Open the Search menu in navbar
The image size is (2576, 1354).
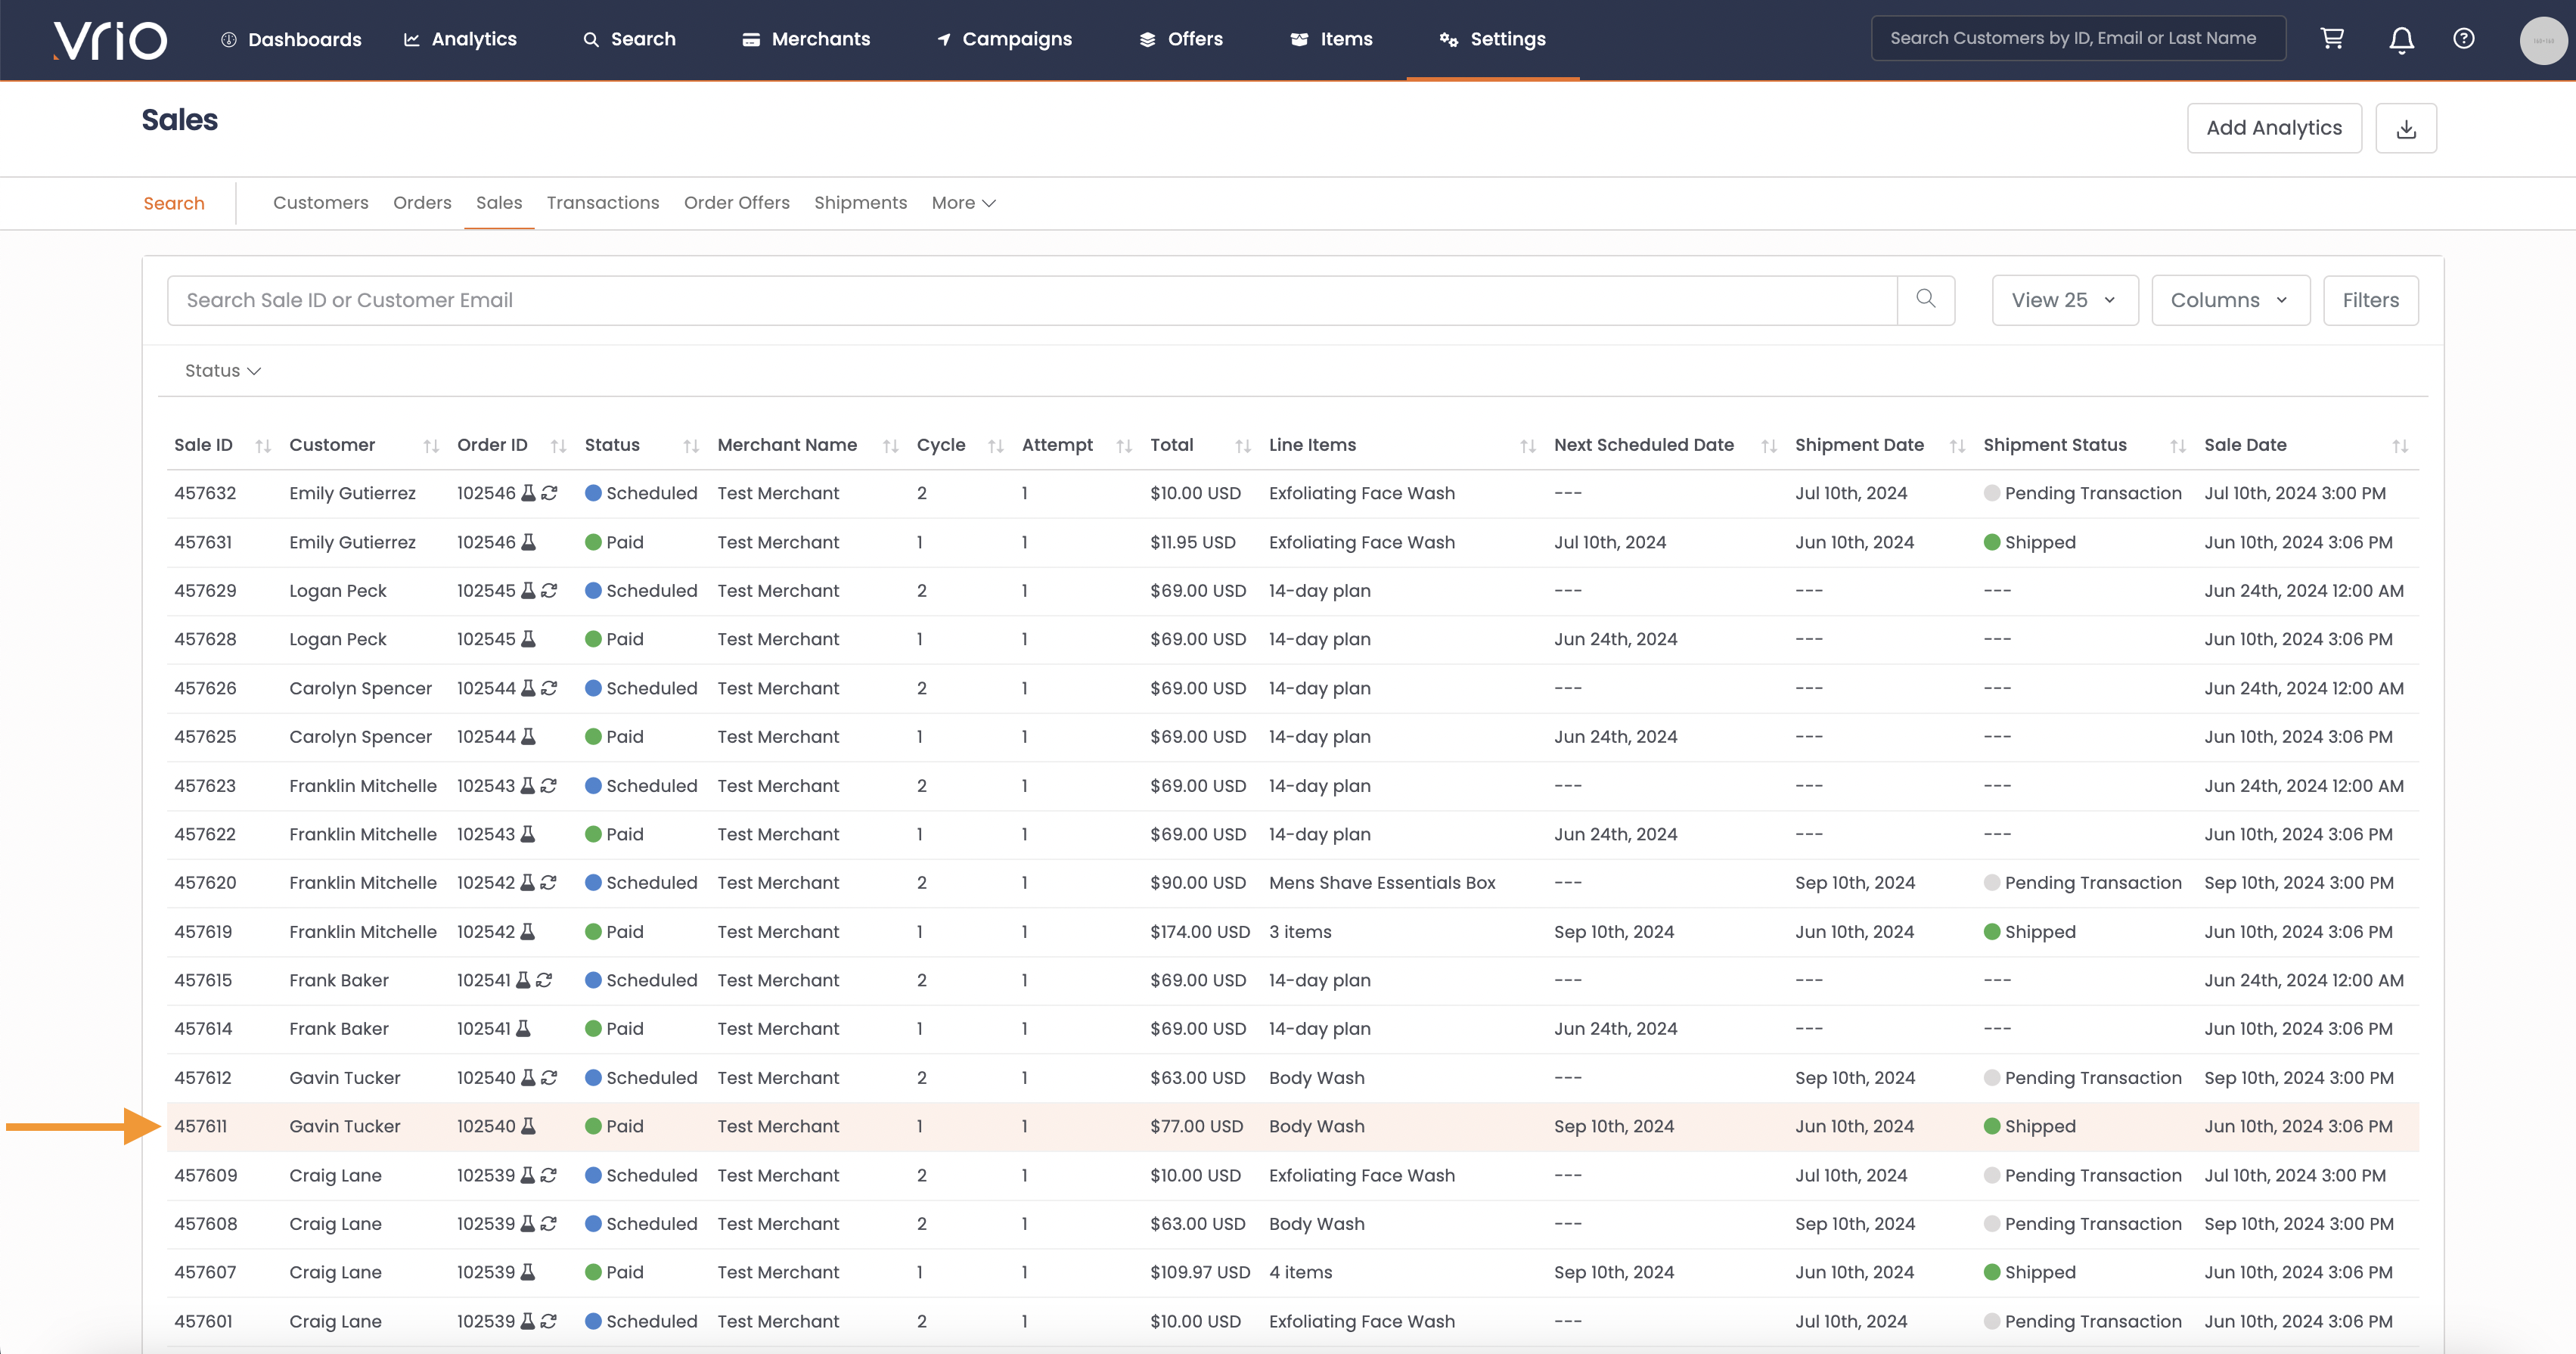pyautogui.click(x=629, y=39)
